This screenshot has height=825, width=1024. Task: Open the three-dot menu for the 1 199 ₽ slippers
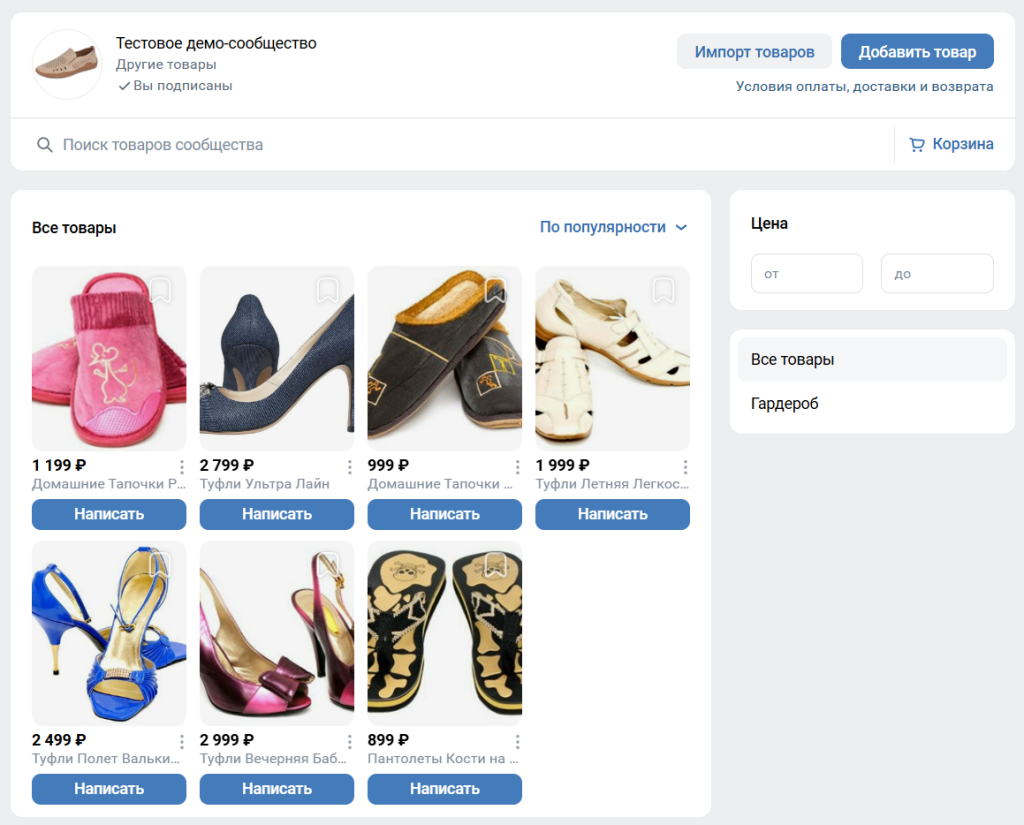[182, 467]
